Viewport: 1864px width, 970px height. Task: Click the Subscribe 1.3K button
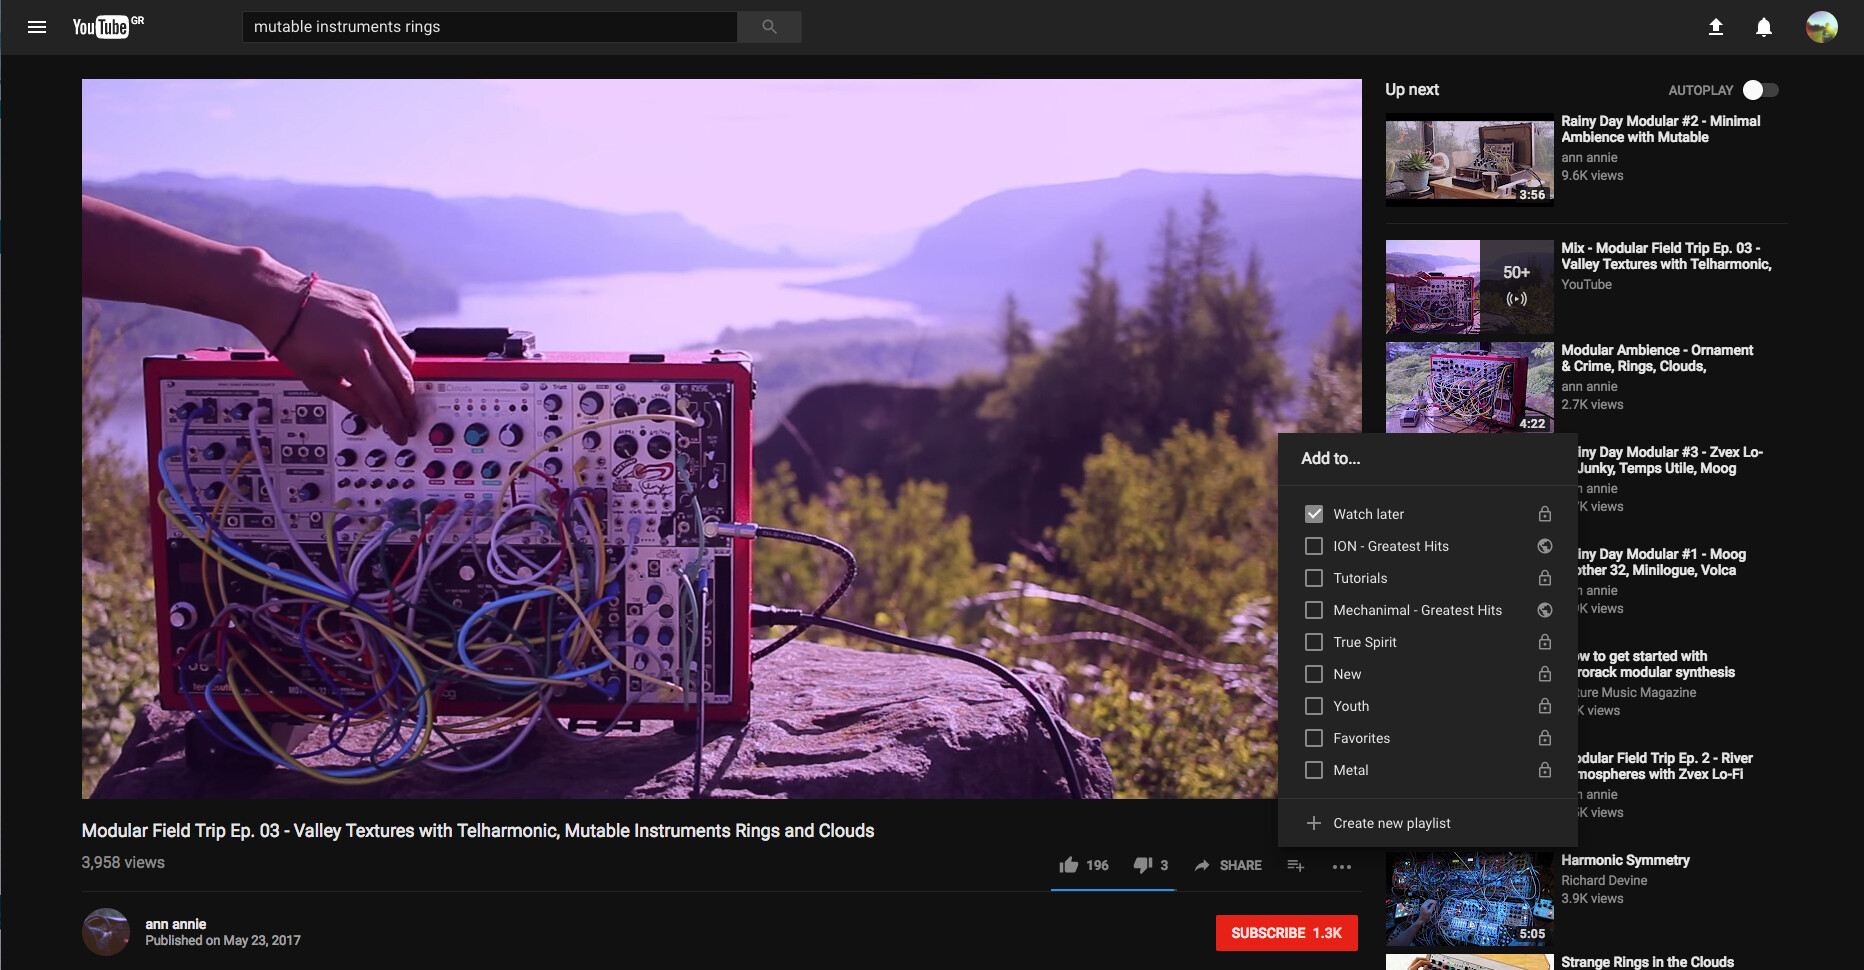pyautogui.click(x=1286, y=933)
